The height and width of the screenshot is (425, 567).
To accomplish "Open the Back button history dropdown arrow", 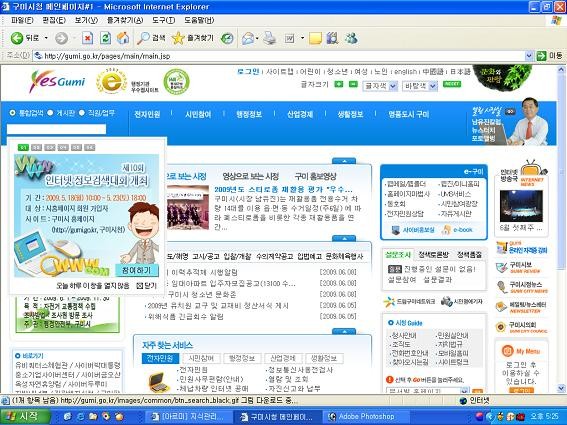I will (x=46, y=38).
